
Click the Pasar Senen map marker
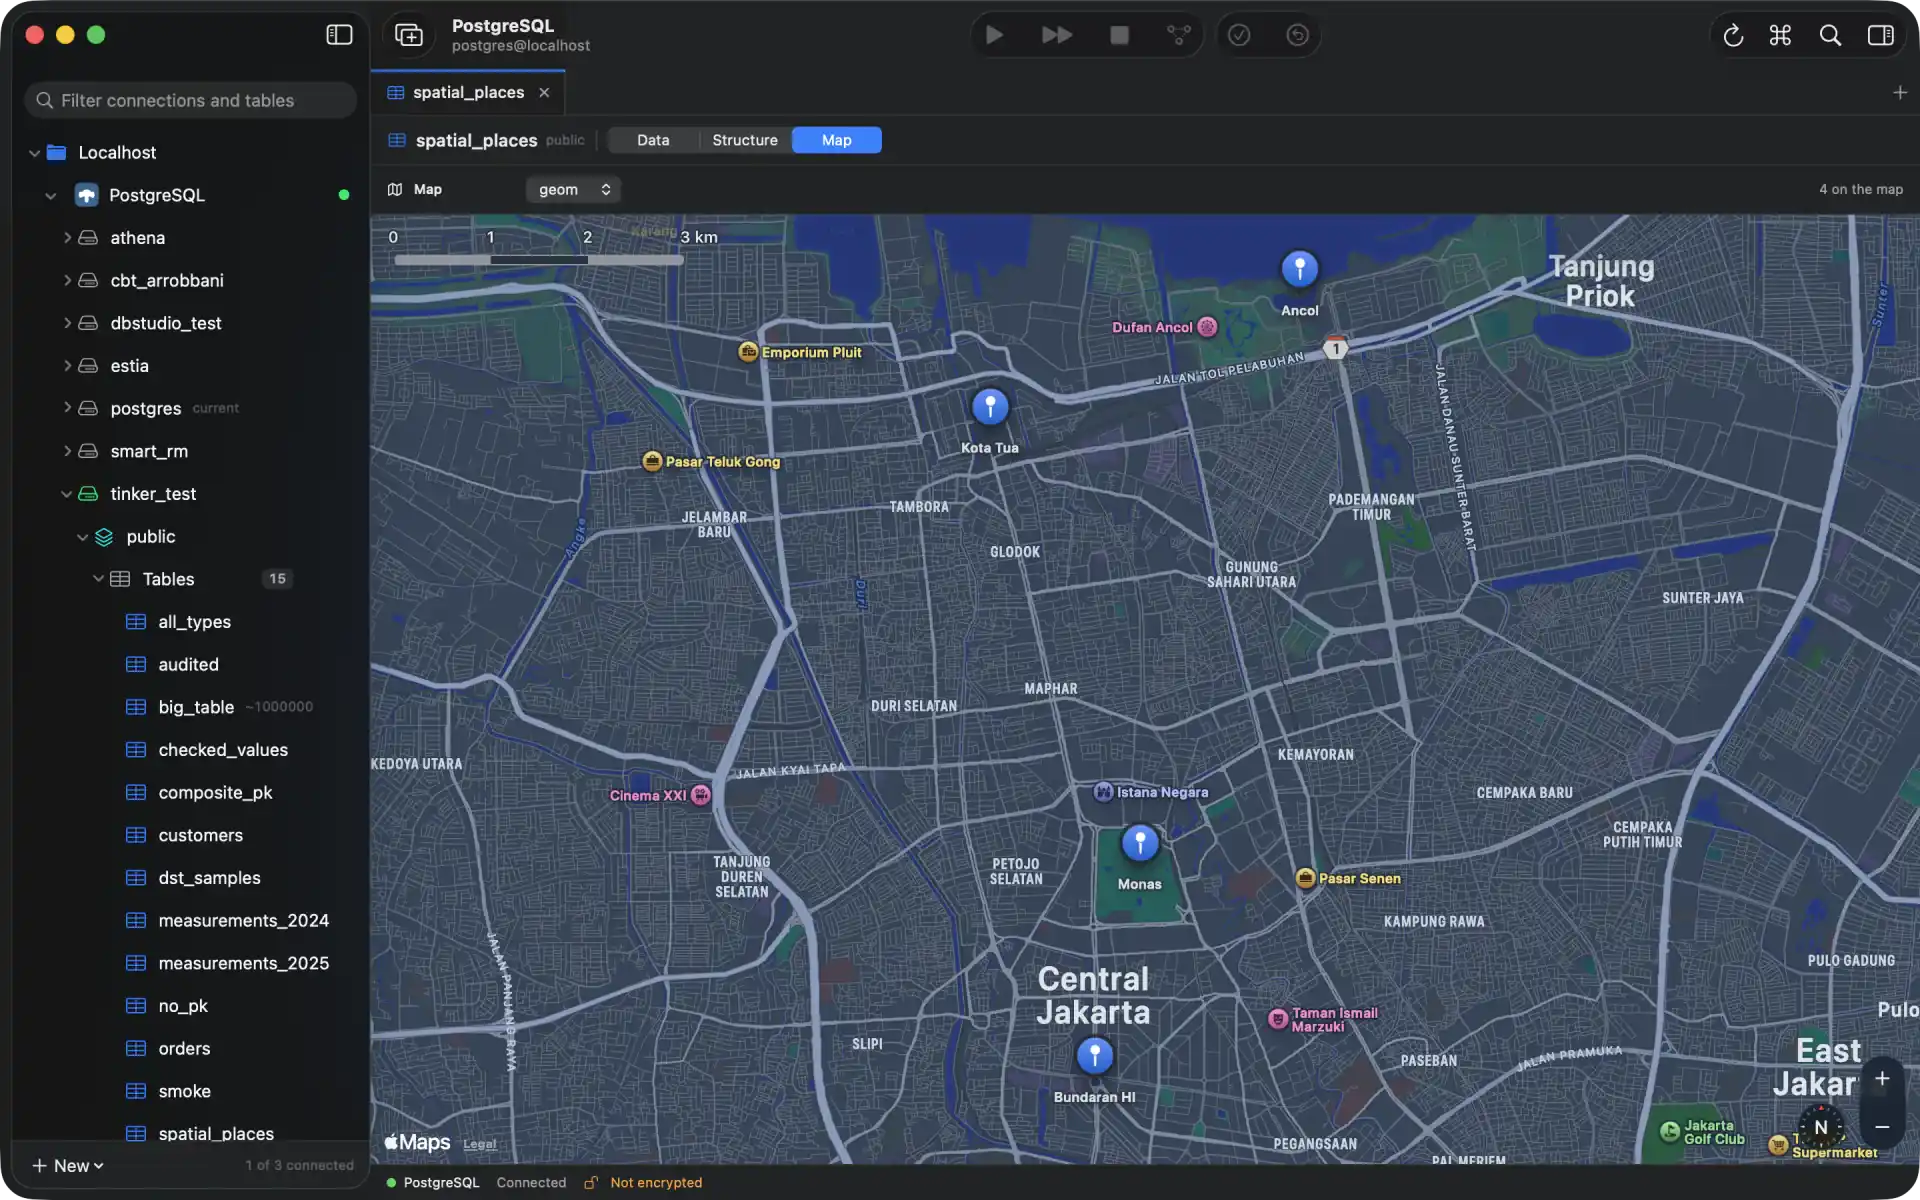1305,878
